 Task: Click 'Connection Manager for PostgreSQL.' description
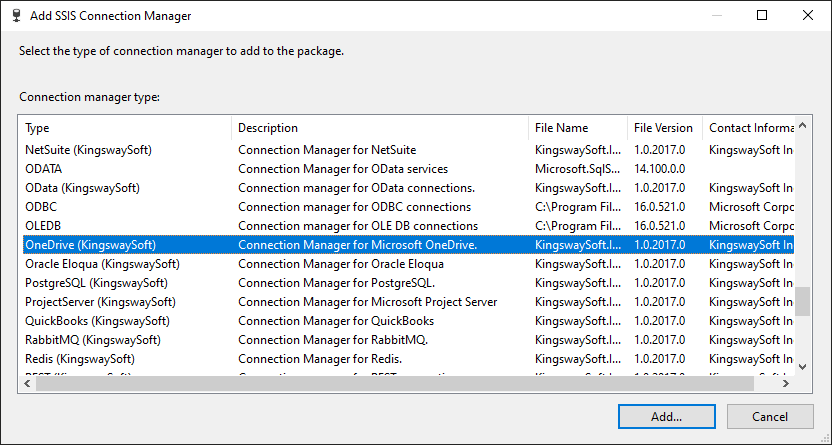[x=336, y=283]
